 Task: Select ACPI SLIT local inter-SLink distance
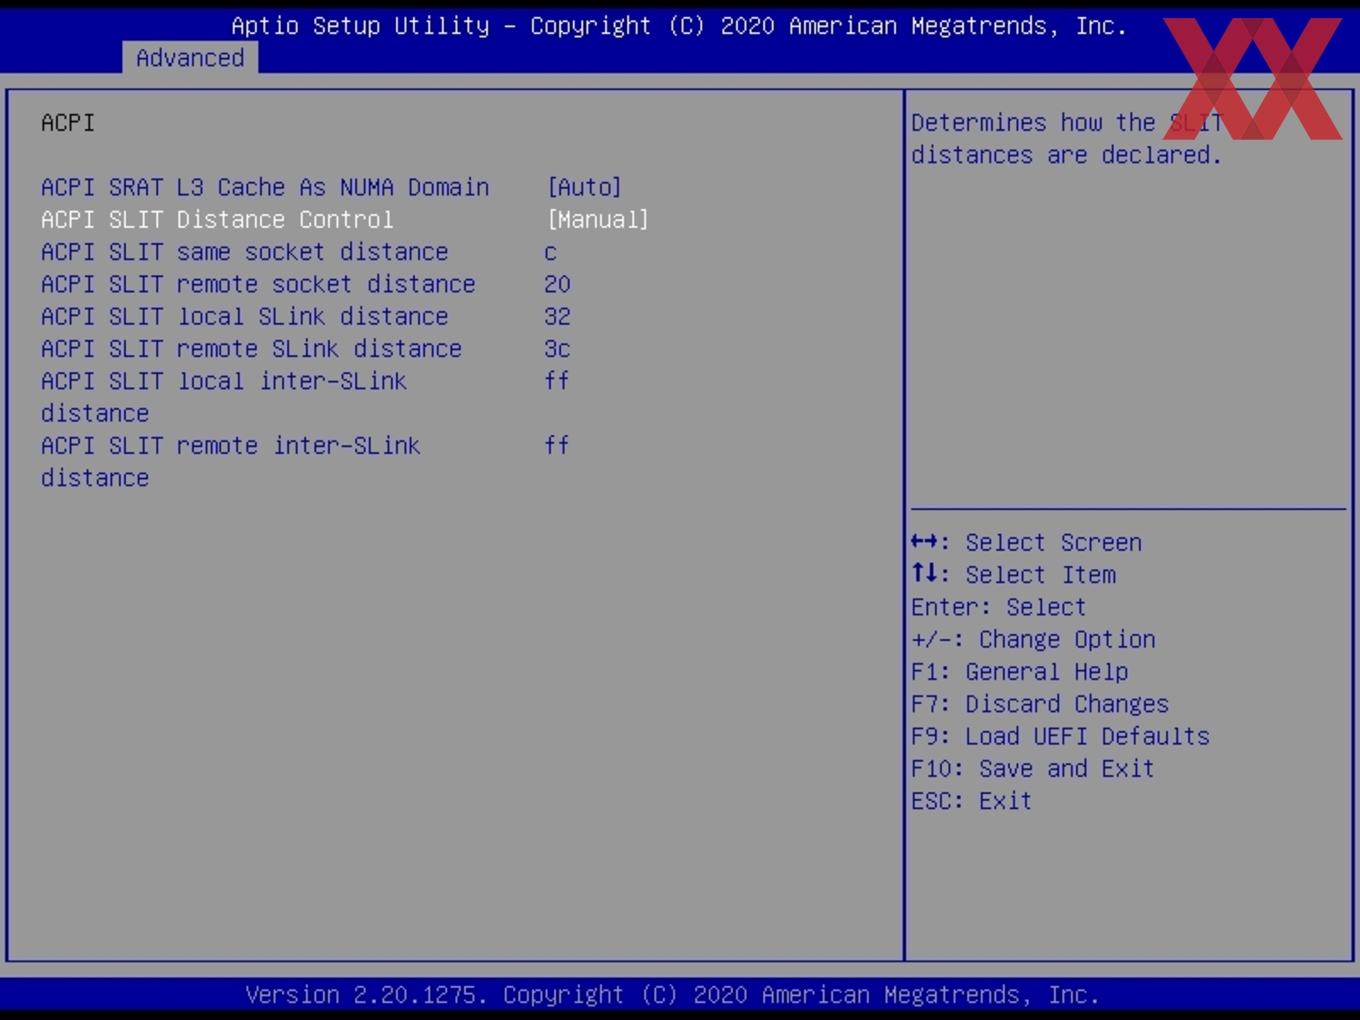[x=224, y=397]
